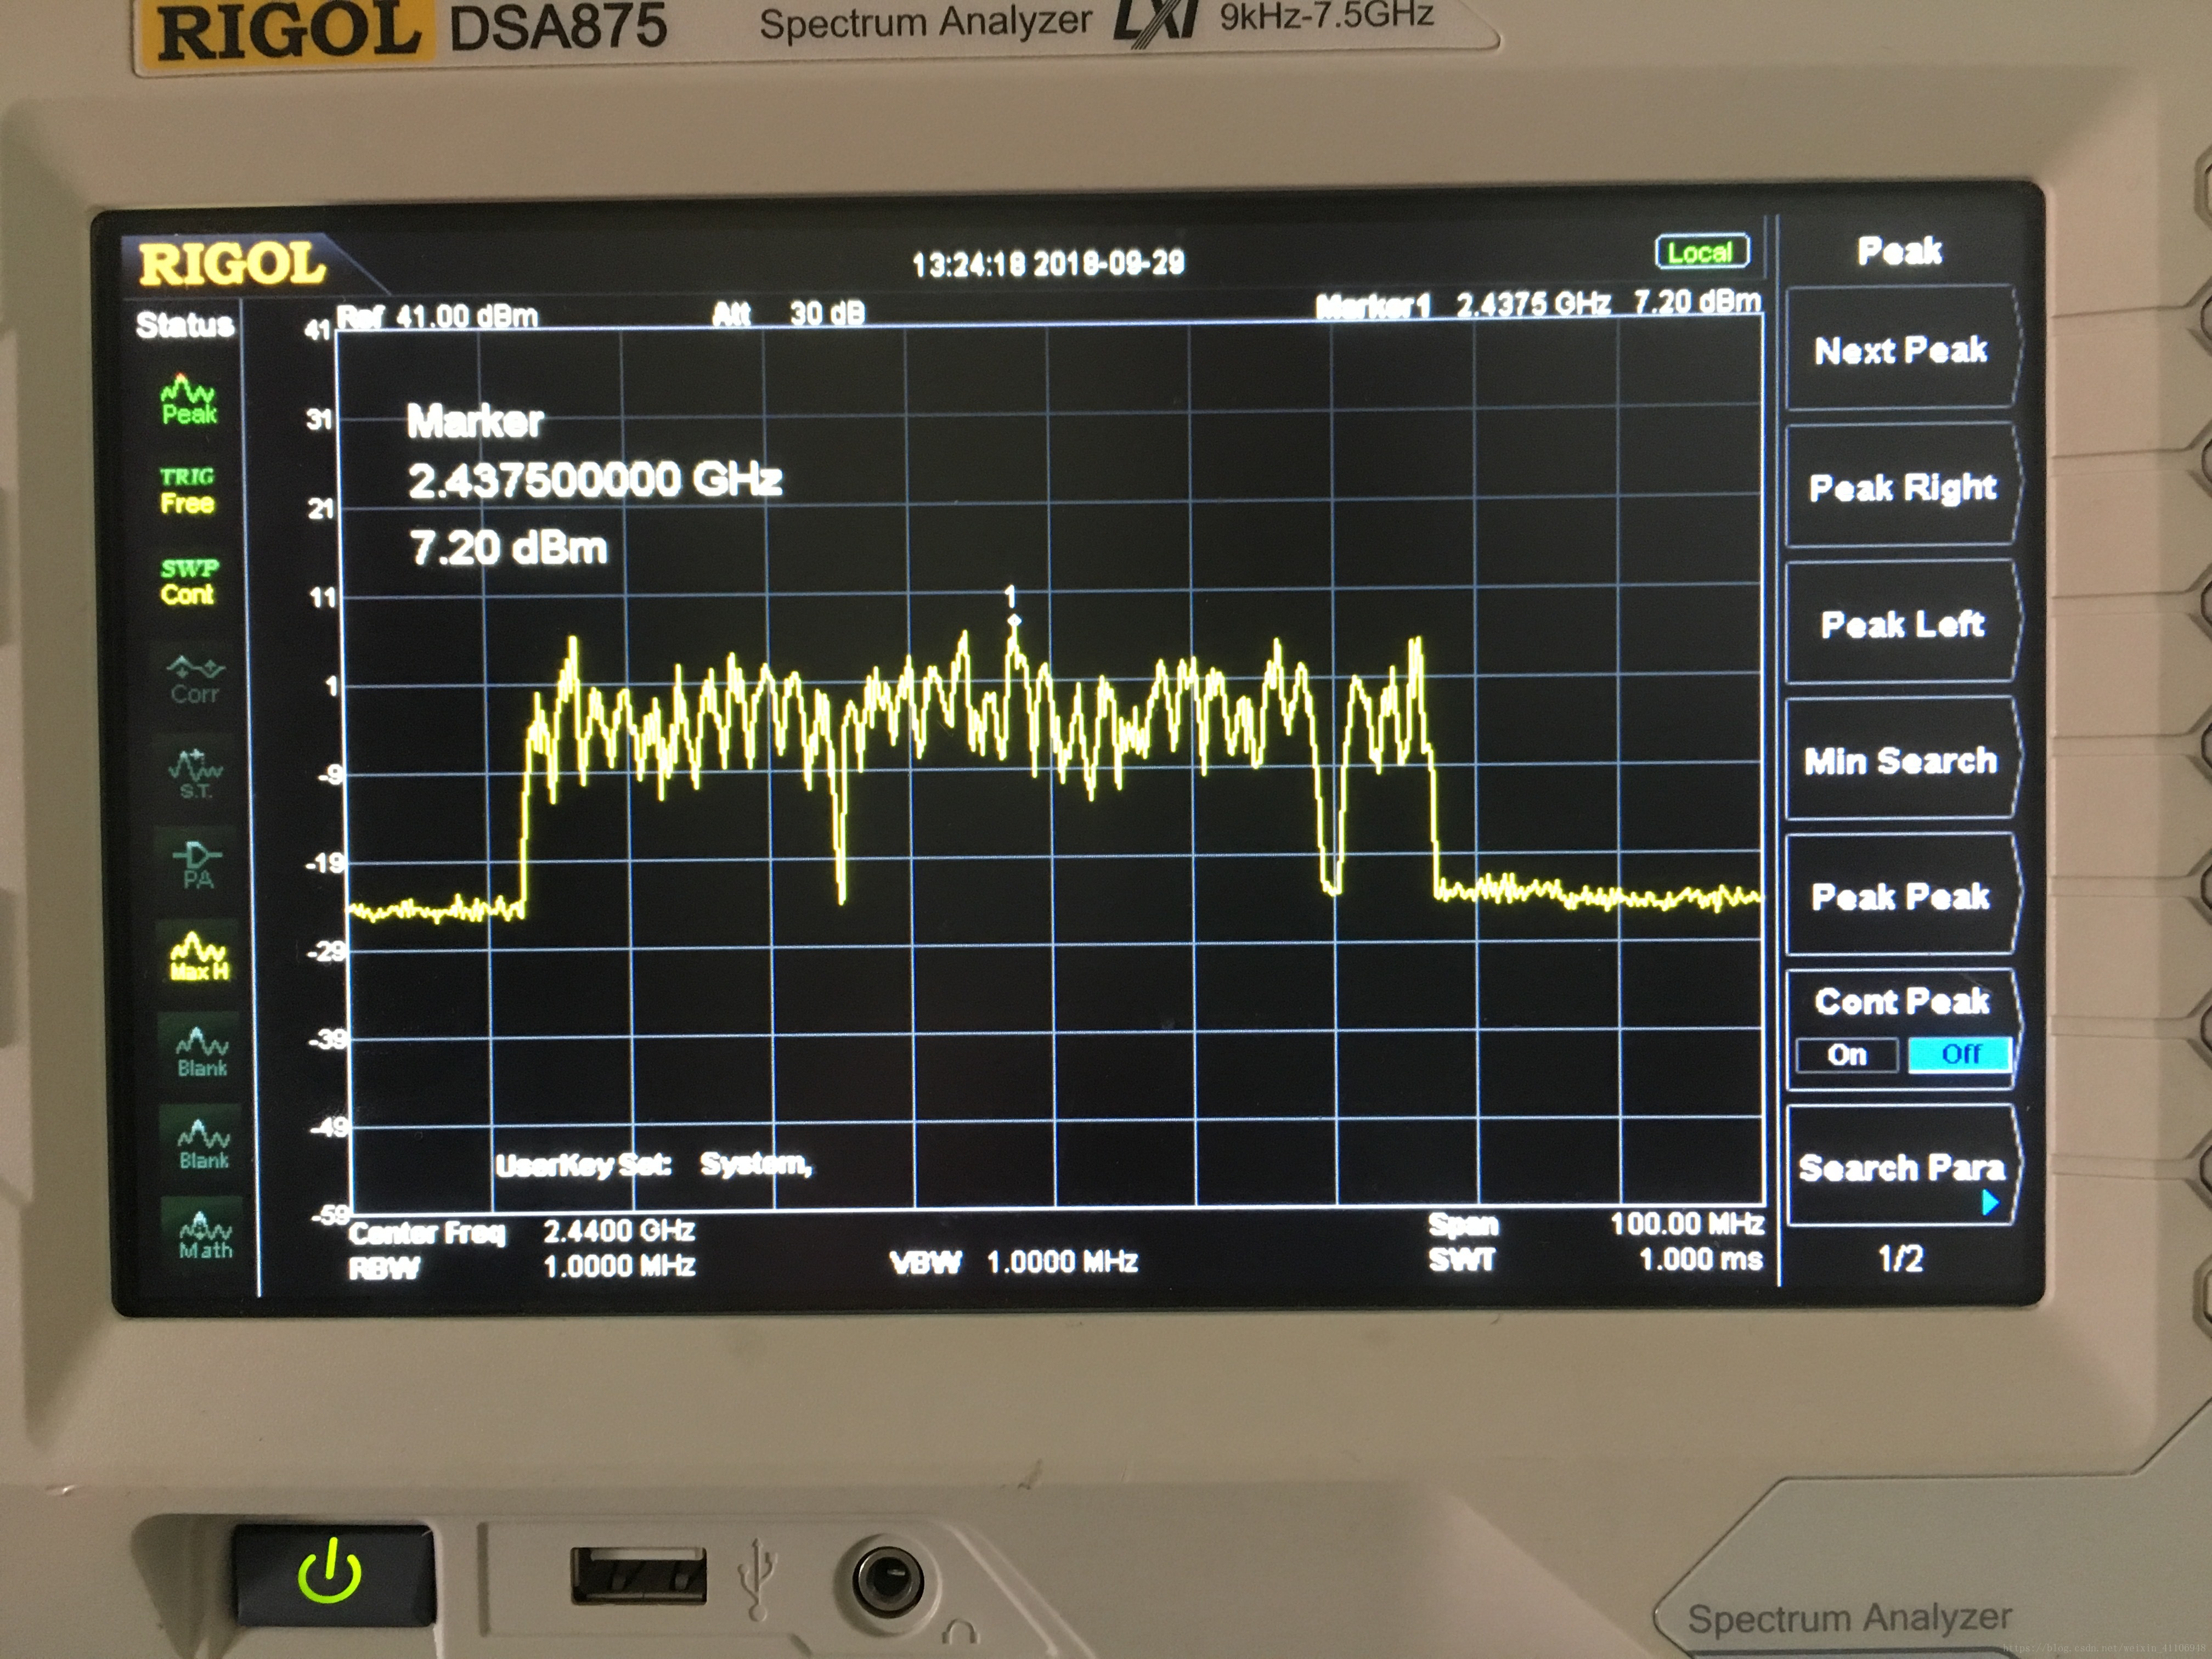The height and width of the screenshot is (1659, 2212).
Task: Select the PA preamplifier status icon
Action: [197, 865]
